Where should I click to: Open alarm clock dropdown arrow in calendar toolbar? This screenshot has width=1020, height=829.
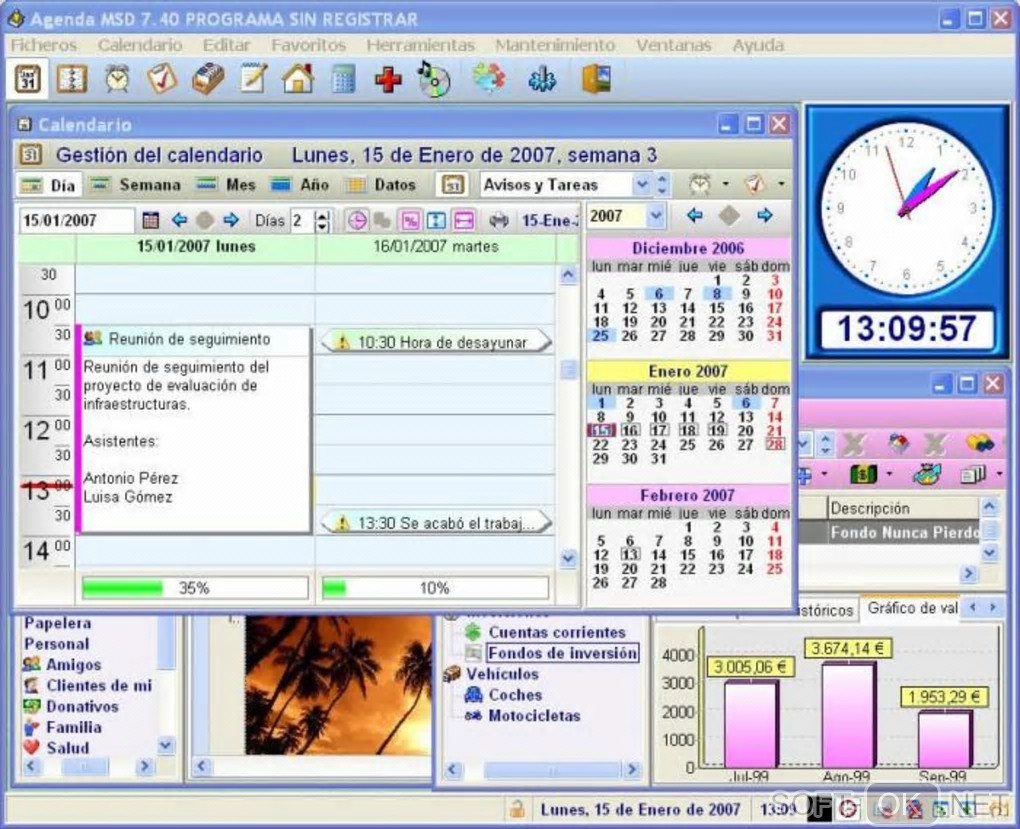pos(725,184)
